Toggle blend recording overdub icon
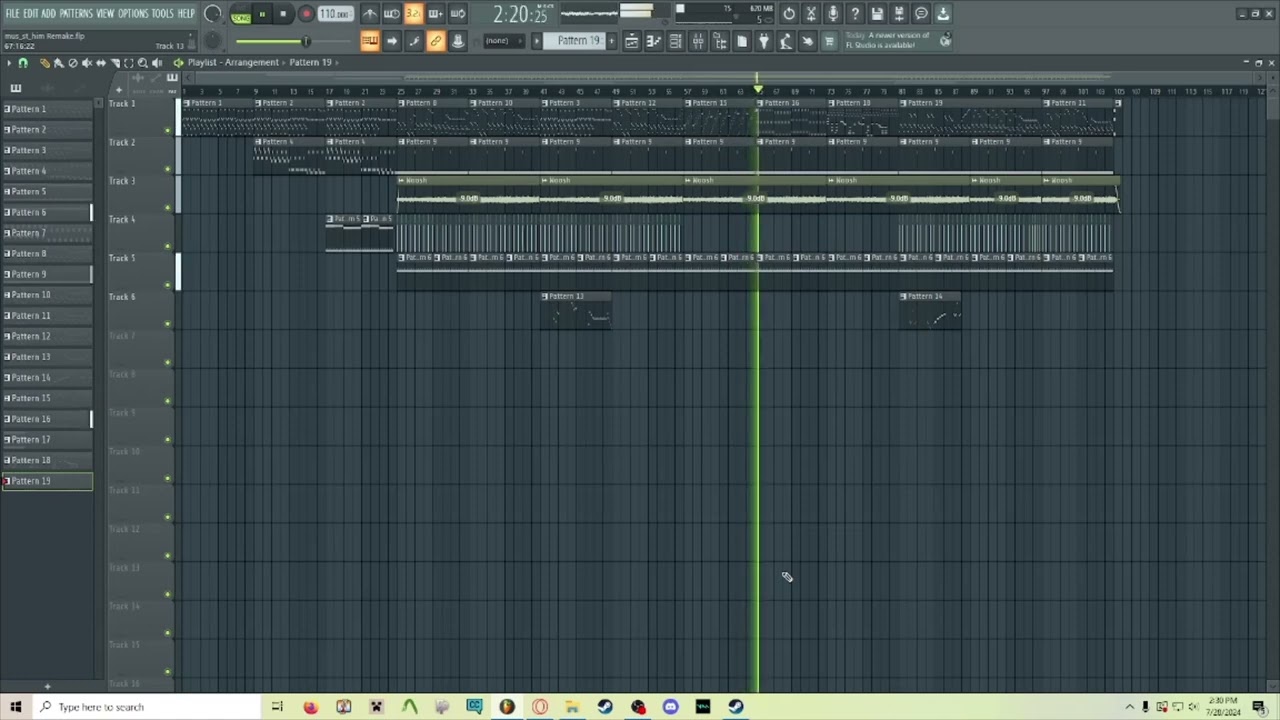The width and height of the screenshot is (1280, 720). pyautogui.click(x=435, y=14)
